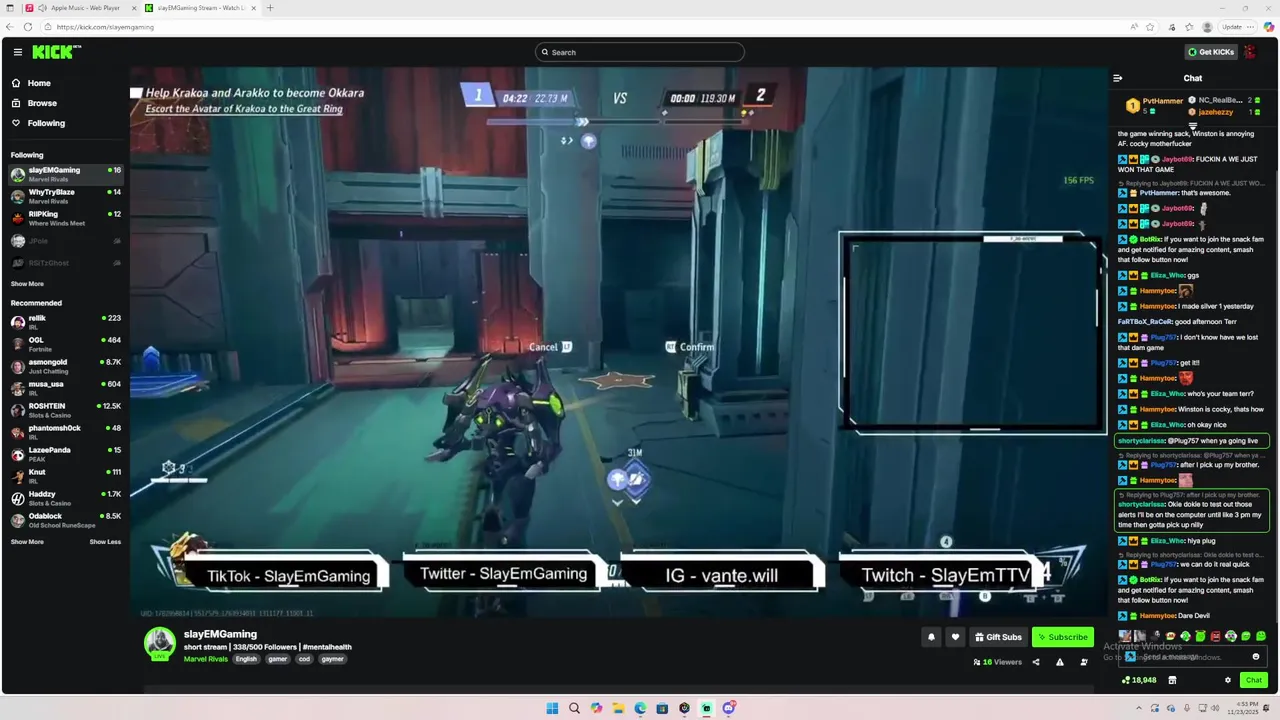The image size is (1280, 720).
Task: Click the notification bell for slayEMGaming
Action: 931,637
